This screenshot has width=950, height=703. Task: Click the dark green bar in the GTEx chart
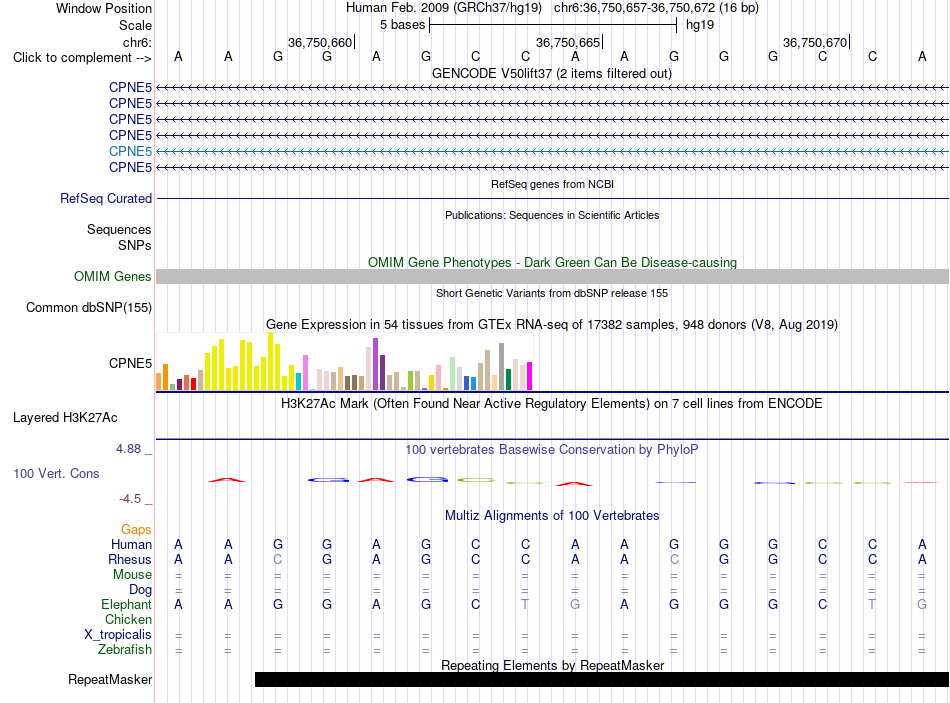[508, 379]
